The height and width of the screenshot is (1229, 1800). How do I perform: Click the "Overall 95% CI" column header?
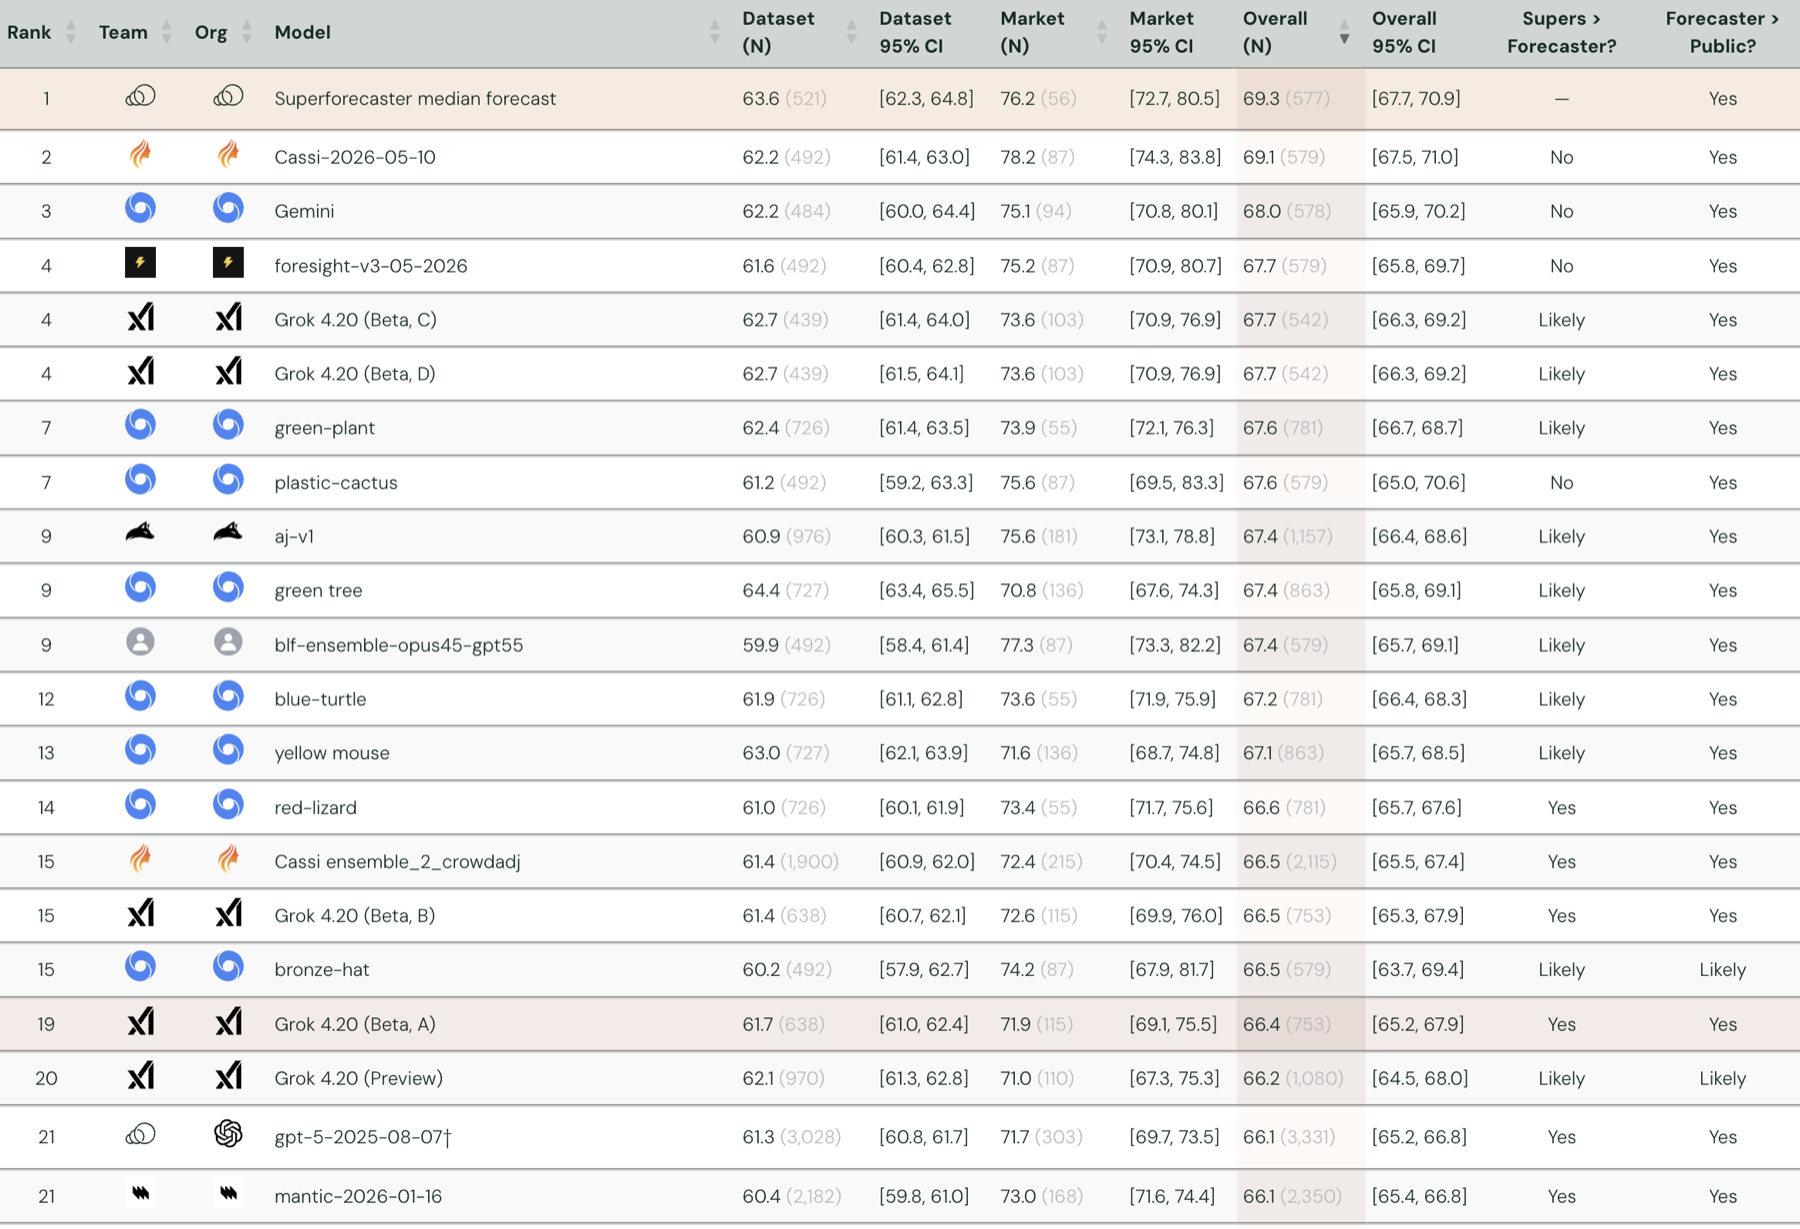(1404, 32)
